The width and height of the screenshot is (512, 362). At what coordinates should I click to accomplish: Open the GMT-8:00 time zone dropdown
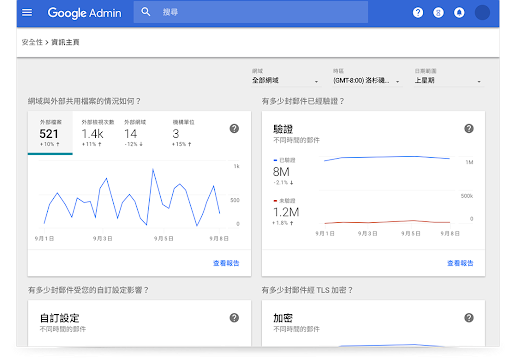click(367, 80)
